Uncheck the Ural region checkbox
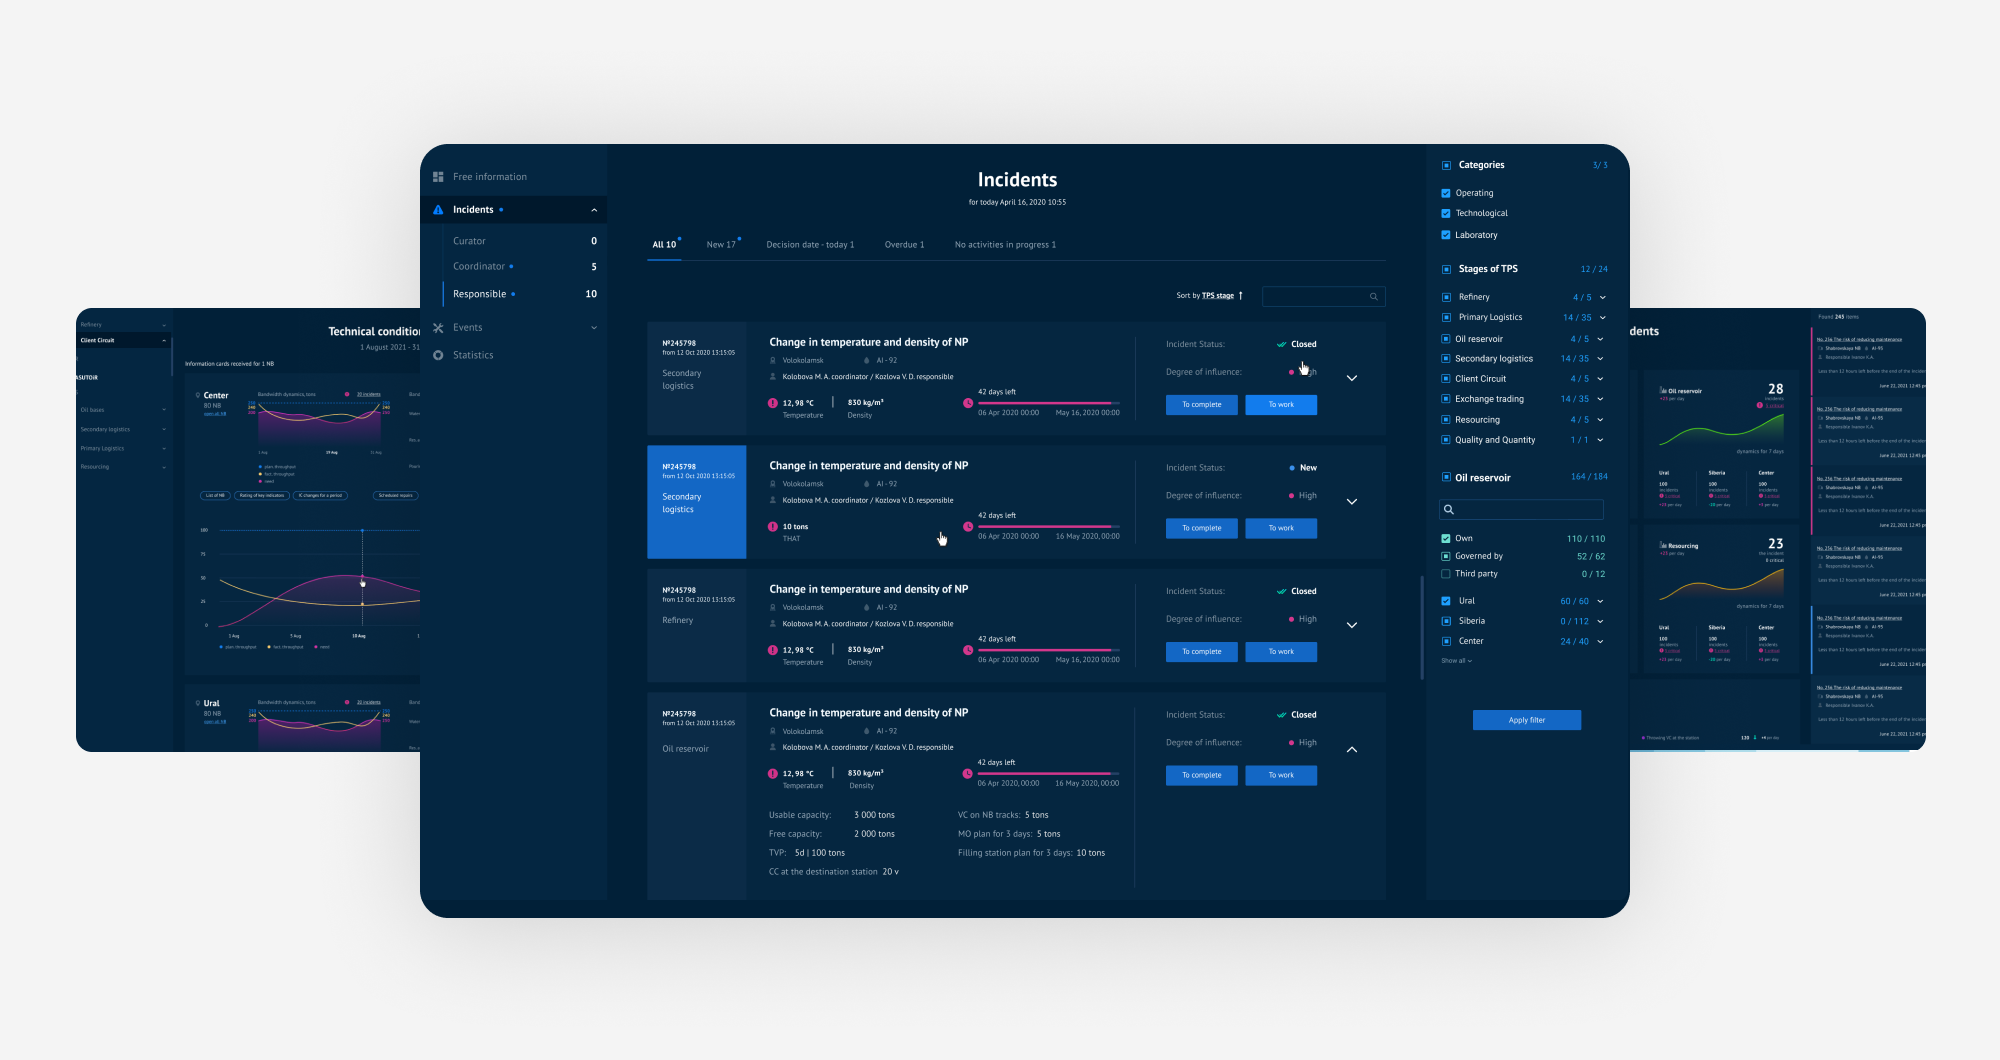The image size is (2000, 1060). click(1446, 601)
